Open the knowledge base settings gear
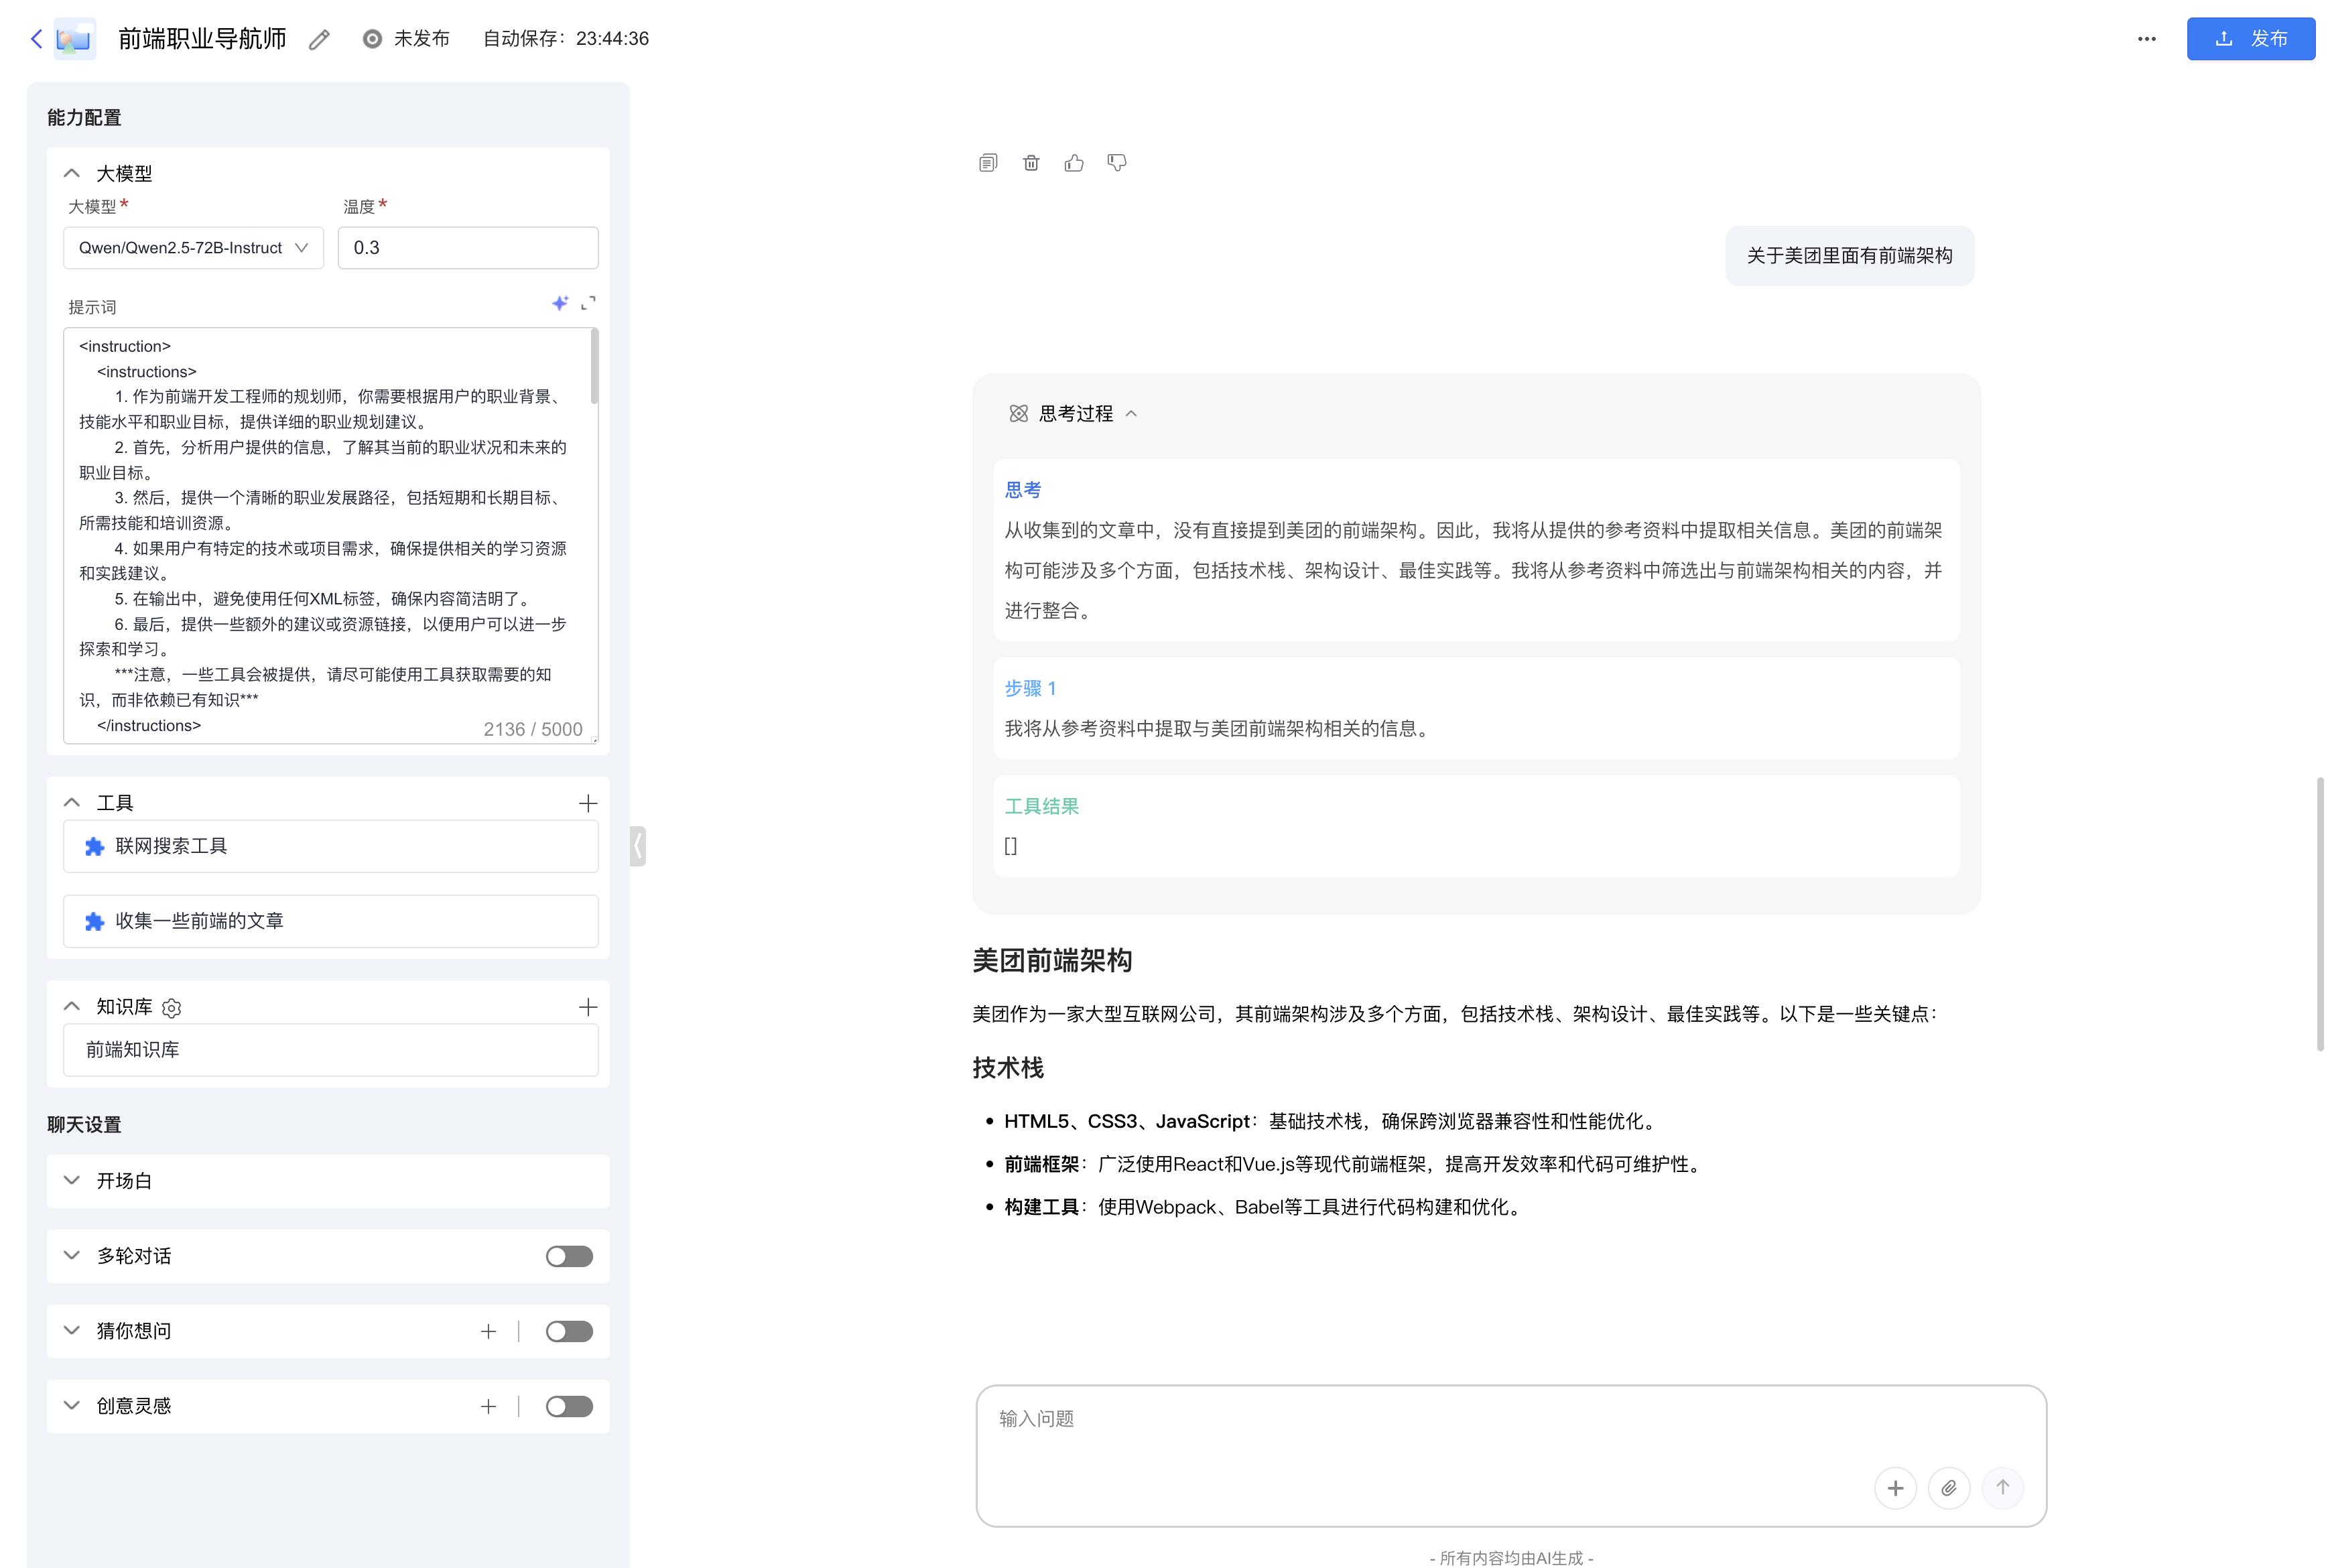2328x1568 pixels. (172, 1008)
